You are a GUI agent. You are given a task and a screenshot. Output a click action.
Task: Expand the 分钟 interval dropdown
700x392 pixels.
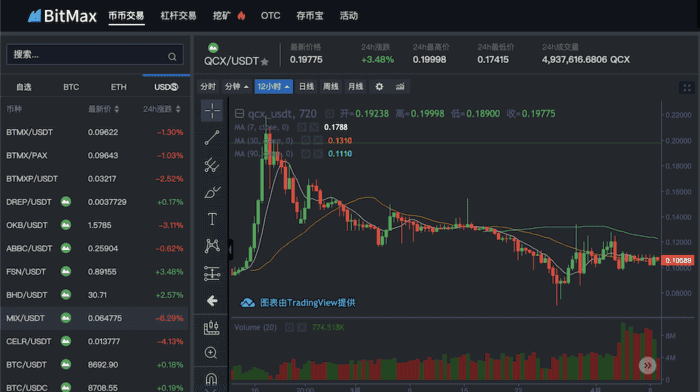coord(237,87)
